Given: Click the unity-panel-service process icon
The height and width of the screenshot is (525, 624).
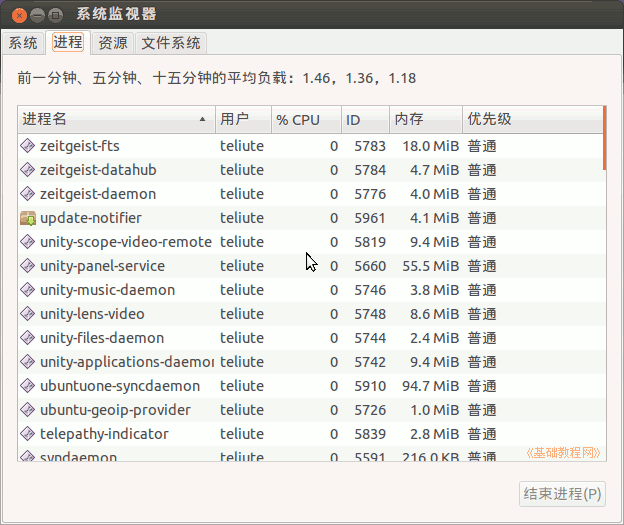Looking at the screenshot, I should [x=28, y=266].
